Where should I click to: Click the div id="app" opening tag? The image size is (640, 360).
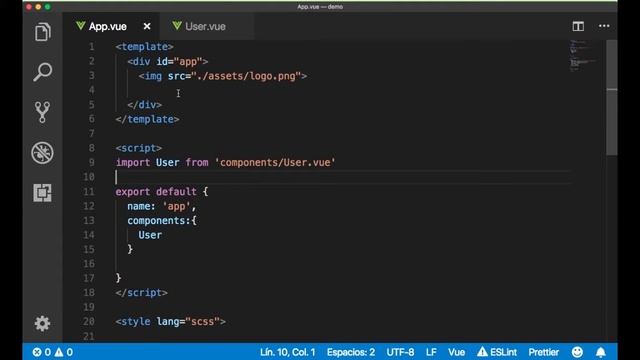click(168, 62)
